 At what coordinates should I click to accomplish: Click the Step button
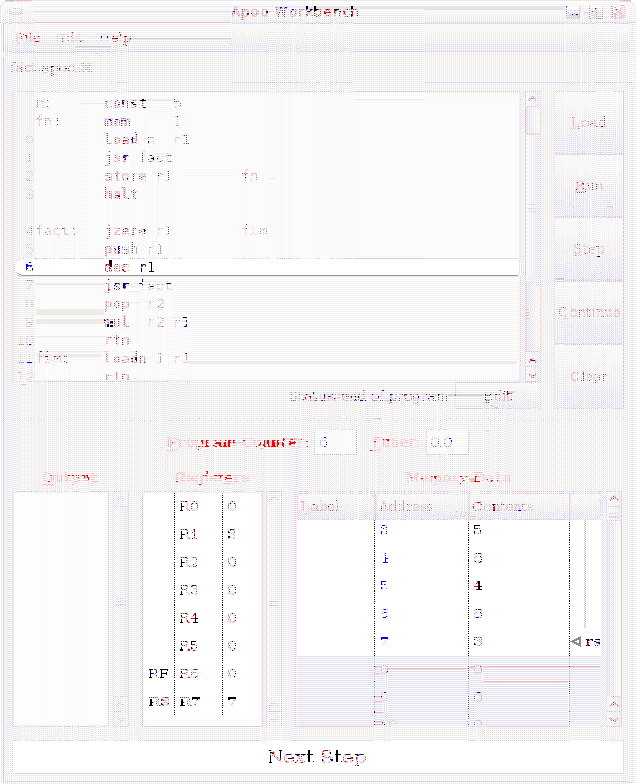(x=588, y=249)
